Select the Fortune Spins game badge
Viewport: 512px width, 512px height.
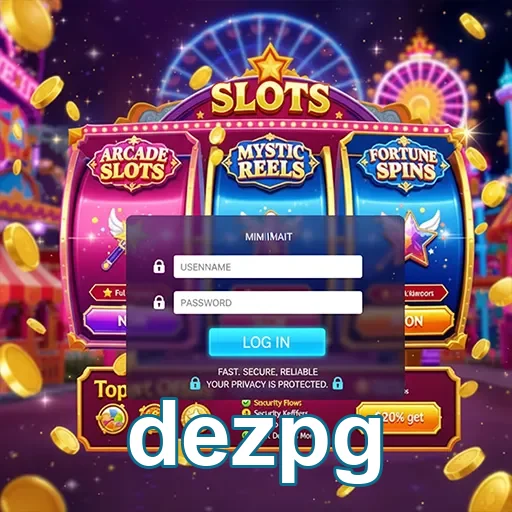tap(403, 164)
